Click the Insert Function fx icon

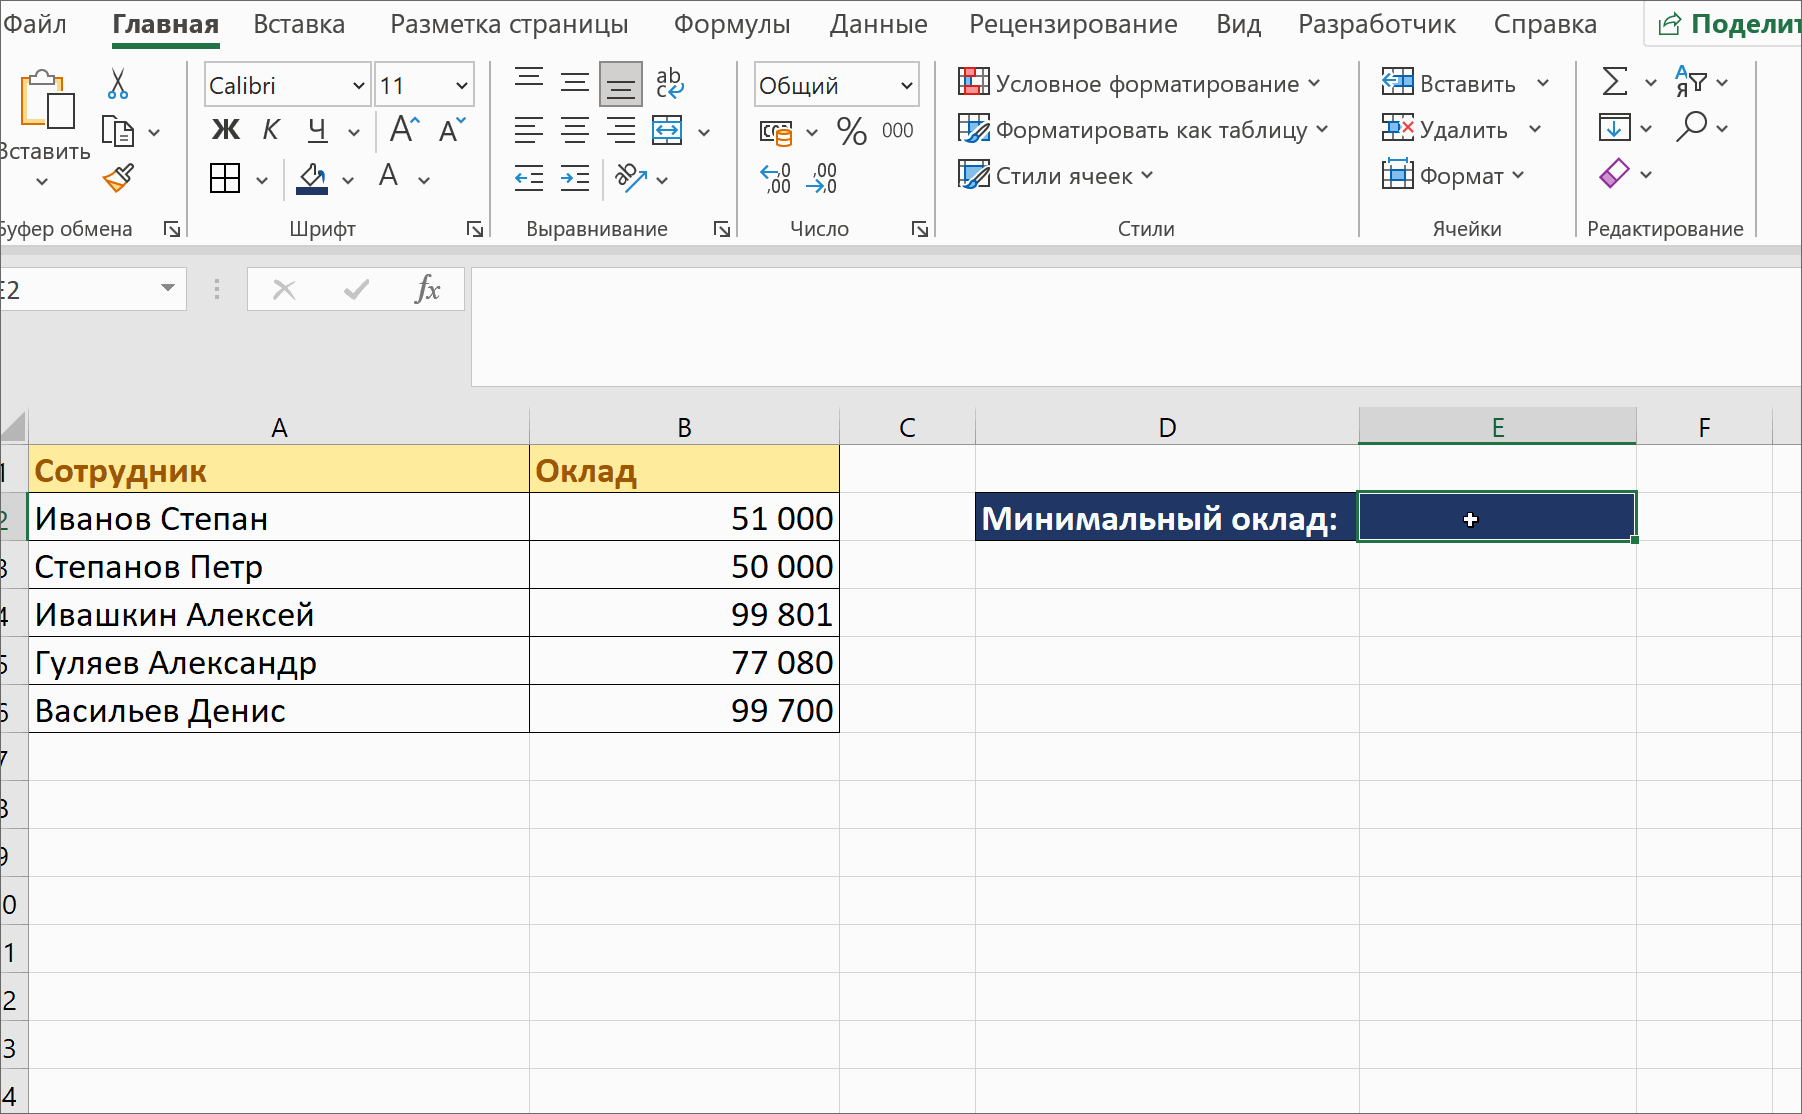coord(427,290)
